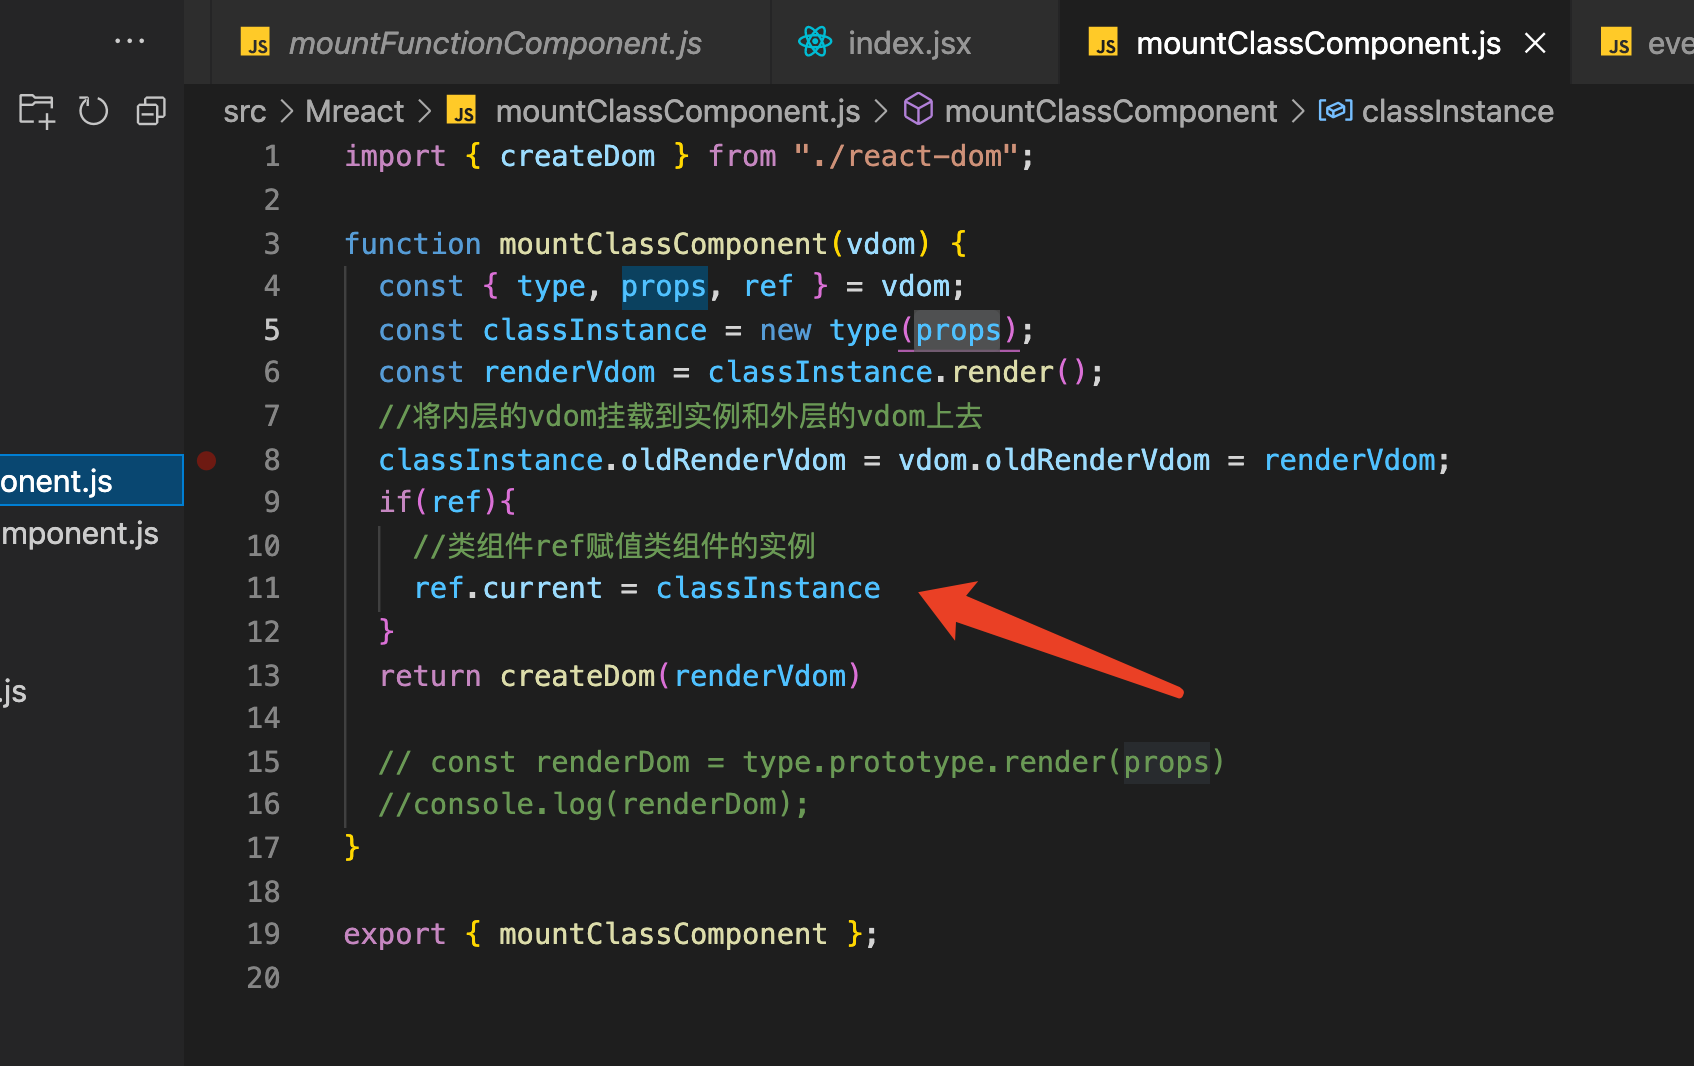Open the src breadcrumb dropdown
The height and width of the screenshot is (1066, 1694).
tap(244, 110)
